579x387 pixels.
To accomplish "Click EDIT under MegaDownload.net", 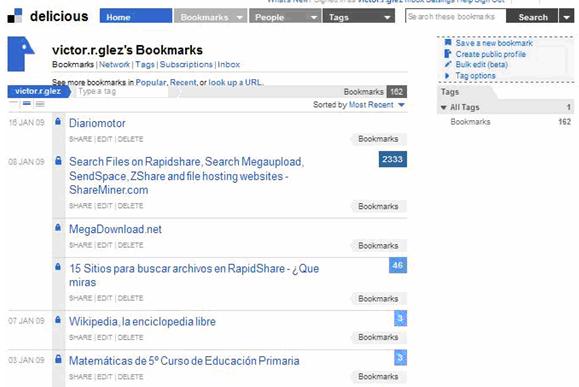I will point(105,245).
